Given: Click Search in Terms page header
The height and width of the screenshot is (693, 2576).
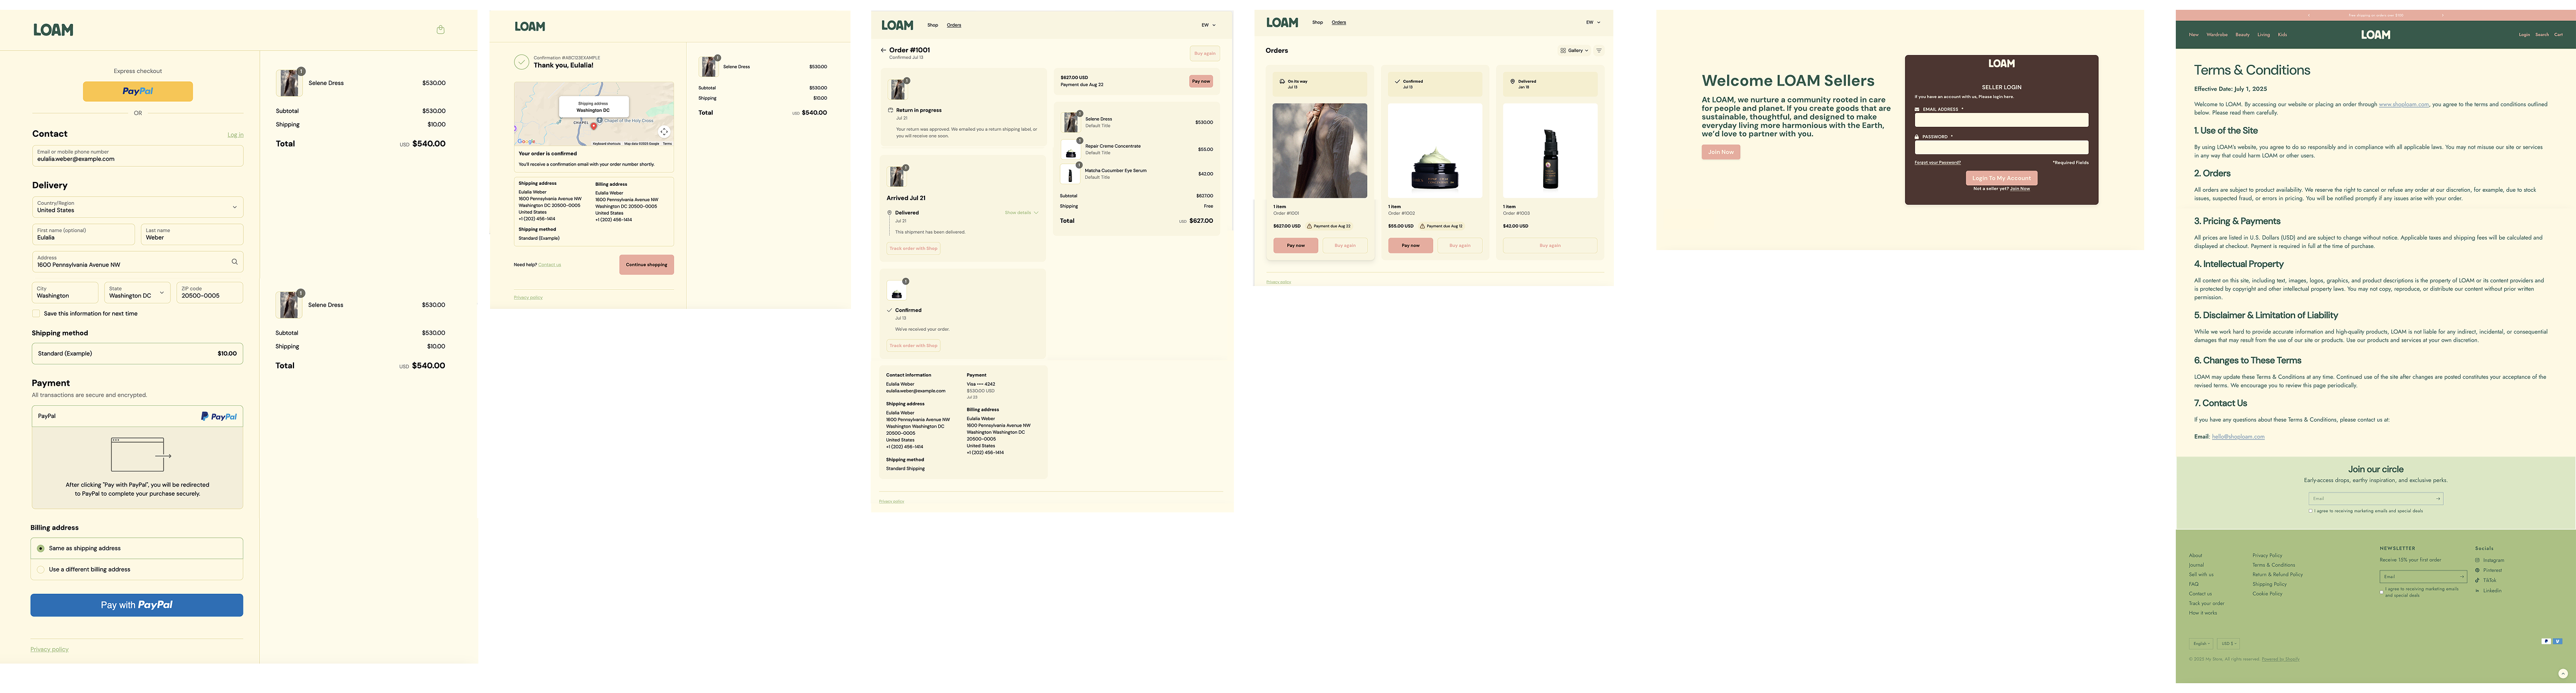Looking at the screenshot, I should coord(2541,34).
